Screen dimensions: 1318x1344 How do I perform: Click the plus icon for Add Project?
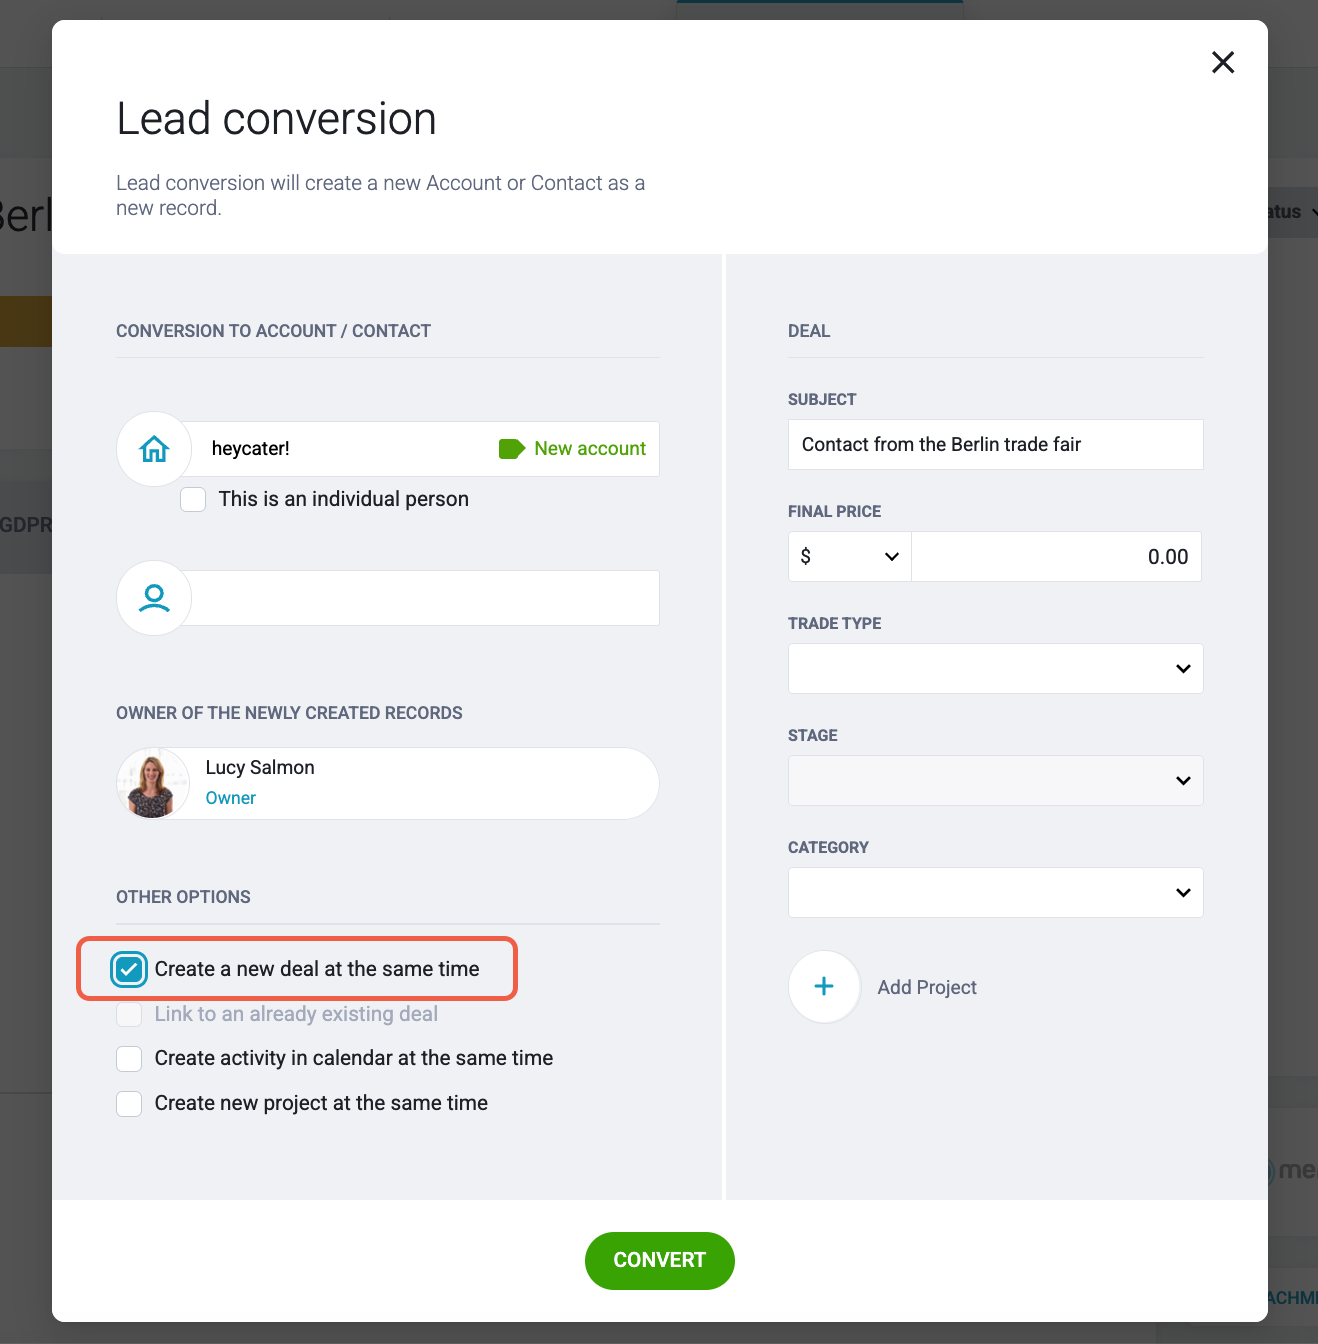click(824, 987)
